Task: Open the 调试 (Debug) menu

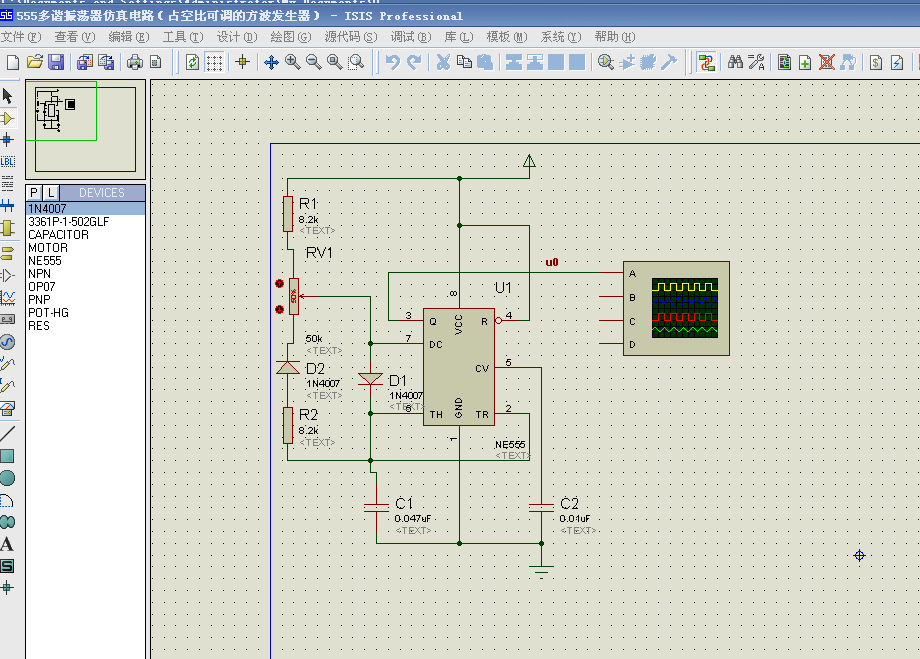Action: point(411,37)
